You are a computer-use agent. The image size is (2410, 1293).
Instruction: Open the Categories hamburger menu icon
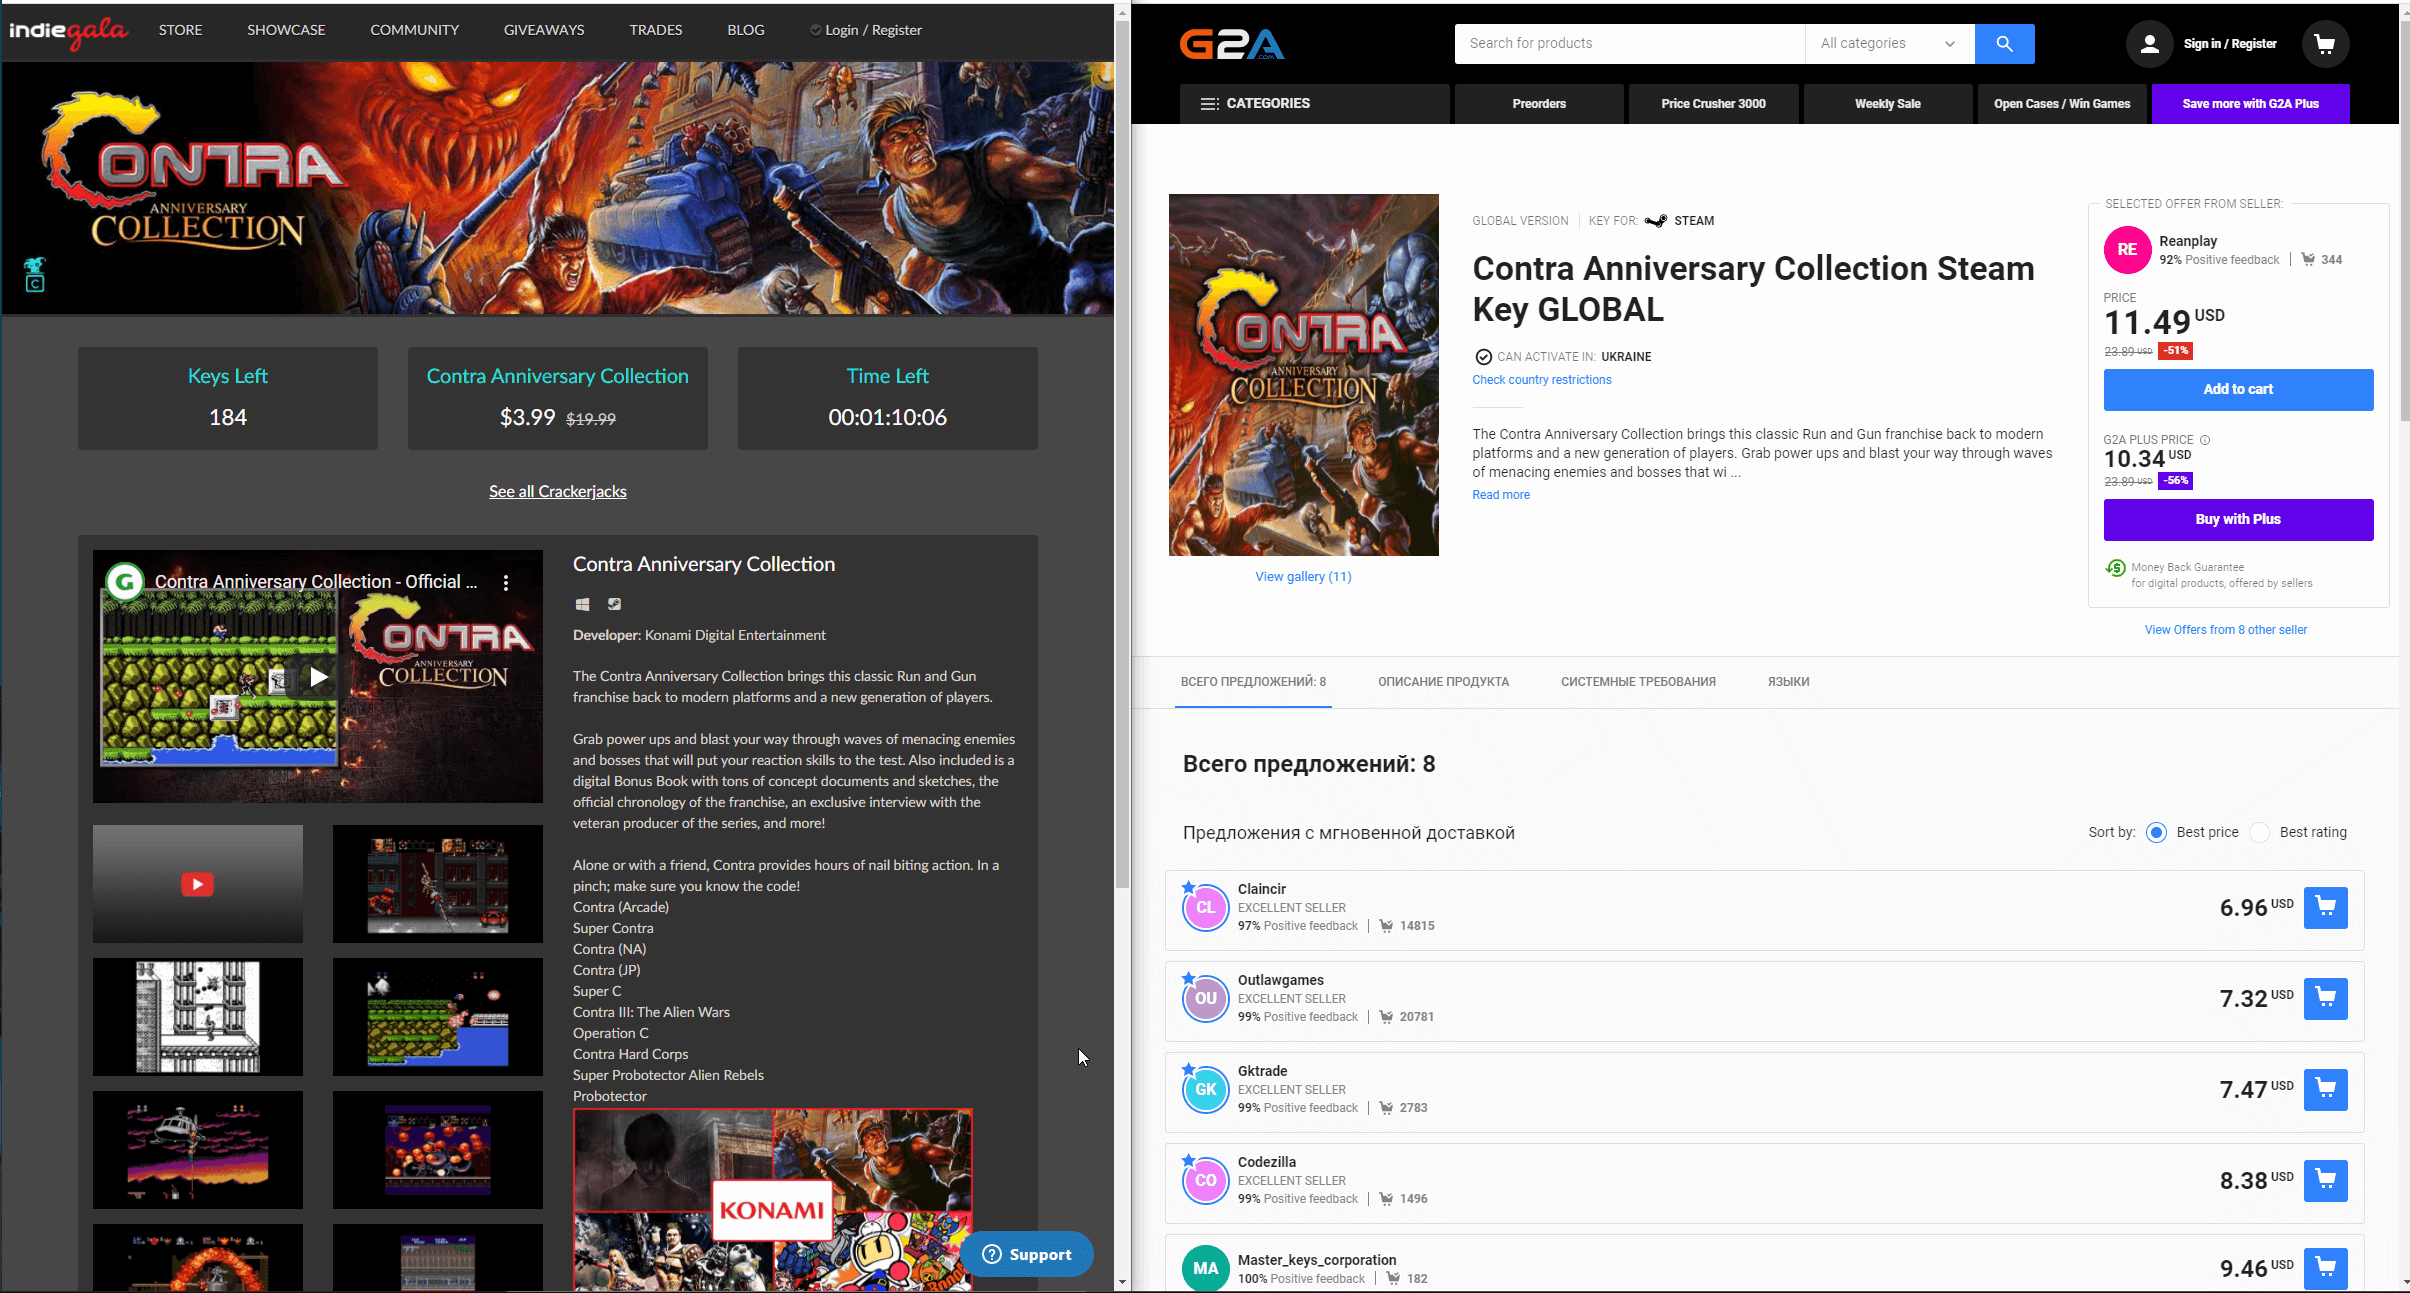coord(1209,104)
